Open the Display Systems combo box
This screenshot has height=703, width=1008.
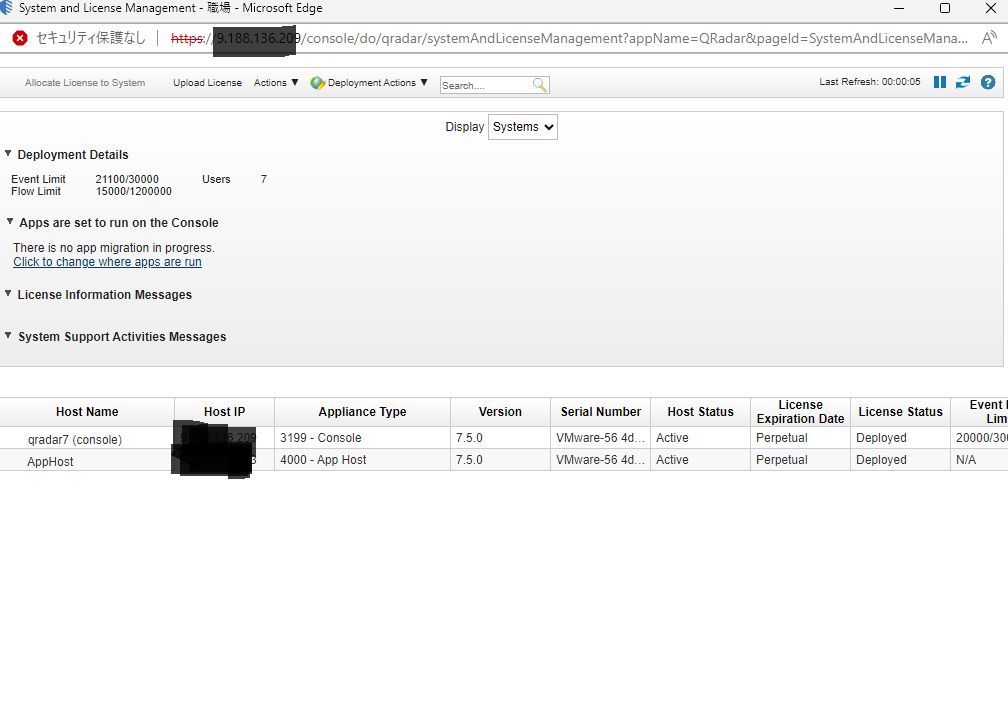(523, 127)
